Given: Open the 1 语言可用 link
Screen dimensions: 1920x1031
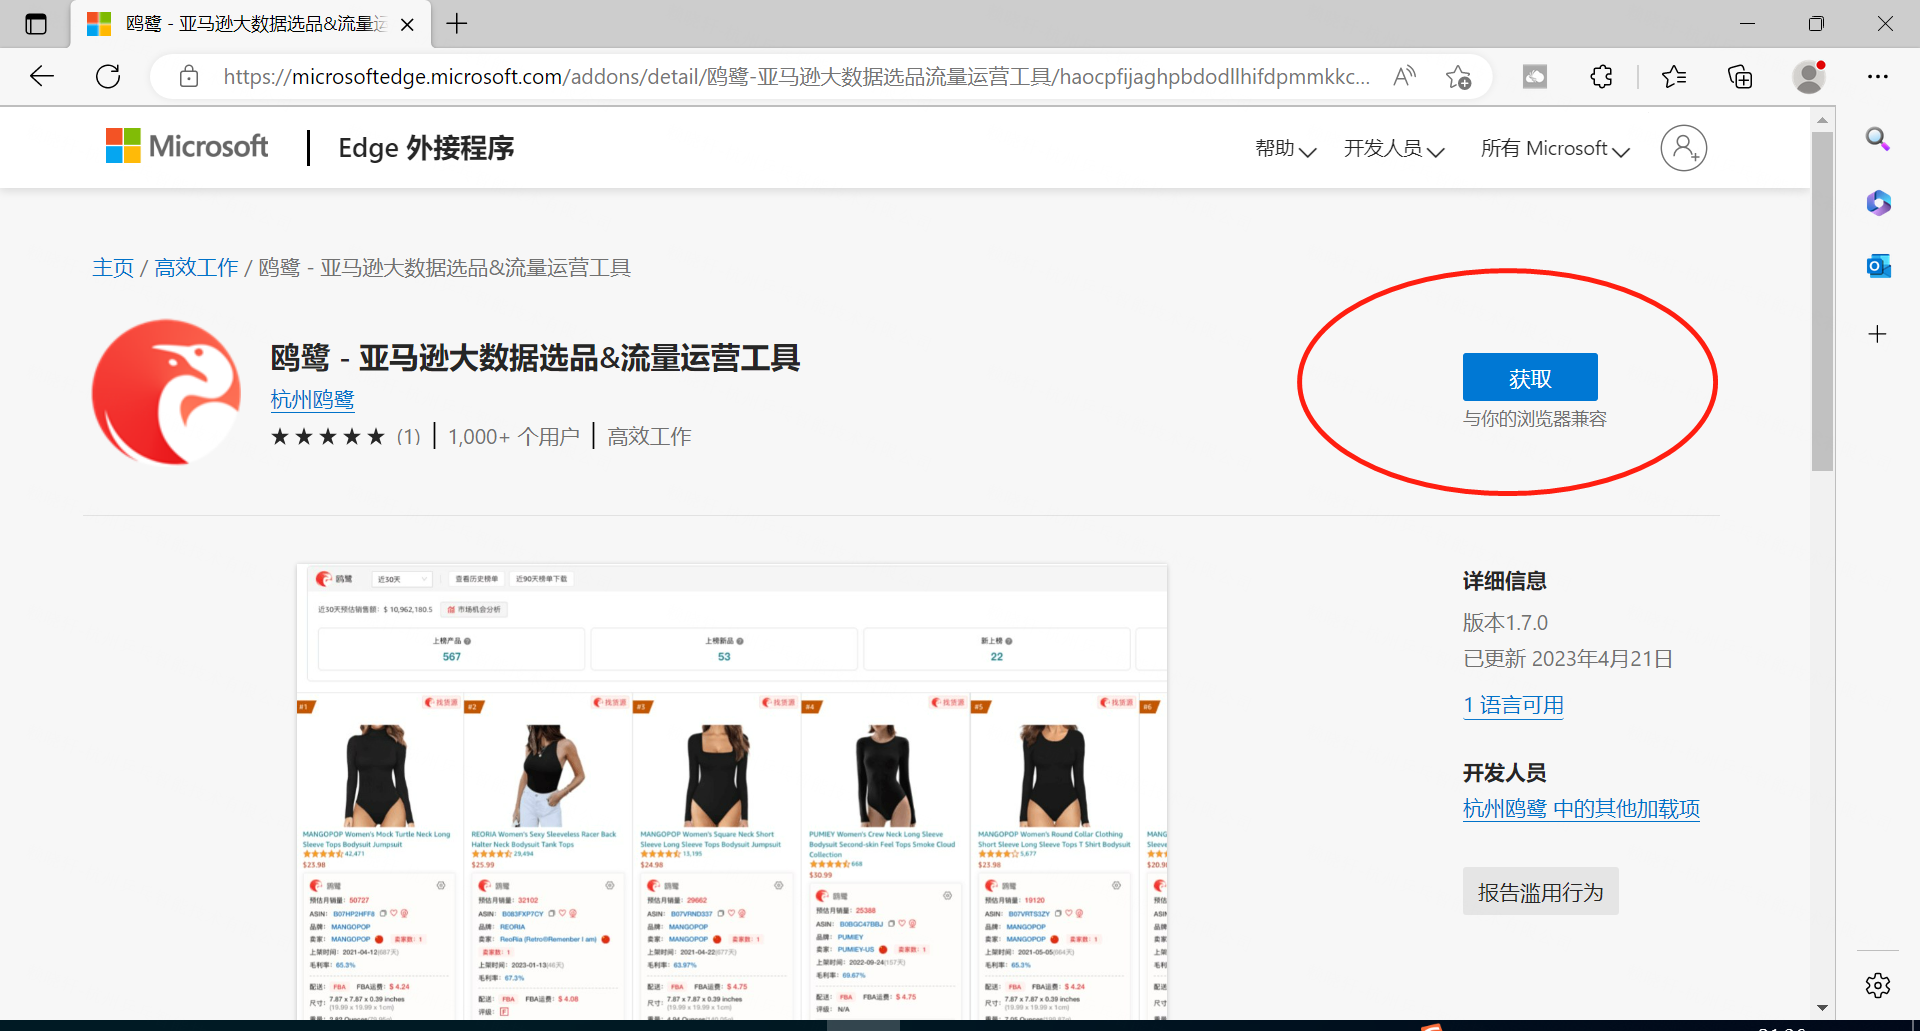Looking at the screenshot, I should coord(1513,705).
